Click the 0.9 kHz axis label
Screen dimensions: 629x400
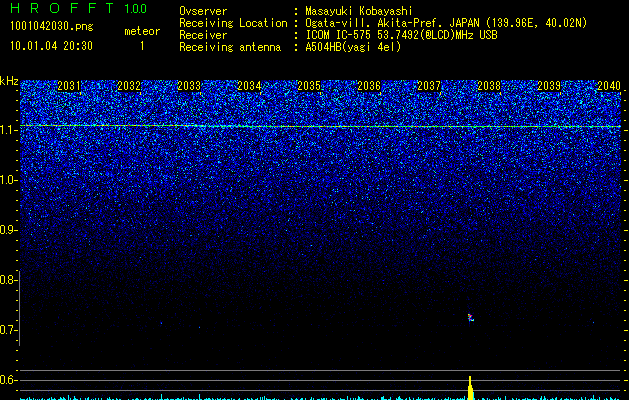[8, 230]
